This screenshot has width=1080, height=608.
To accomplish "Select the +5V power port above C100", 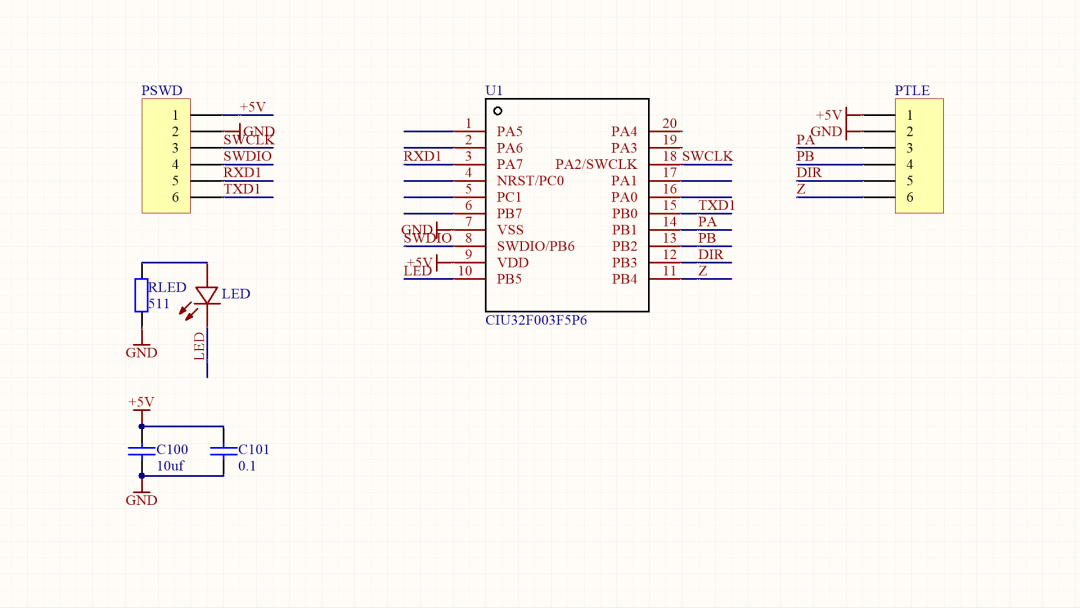I will (x=141, y=404).
